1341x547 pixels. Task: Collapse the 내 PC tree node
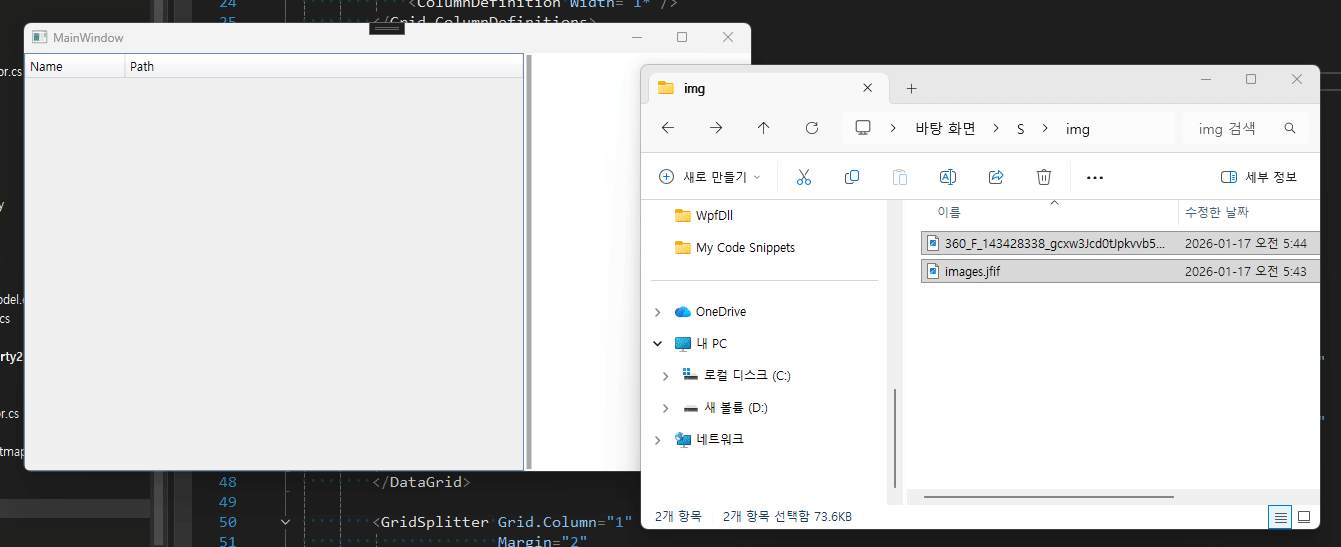[x=657, y=344]
